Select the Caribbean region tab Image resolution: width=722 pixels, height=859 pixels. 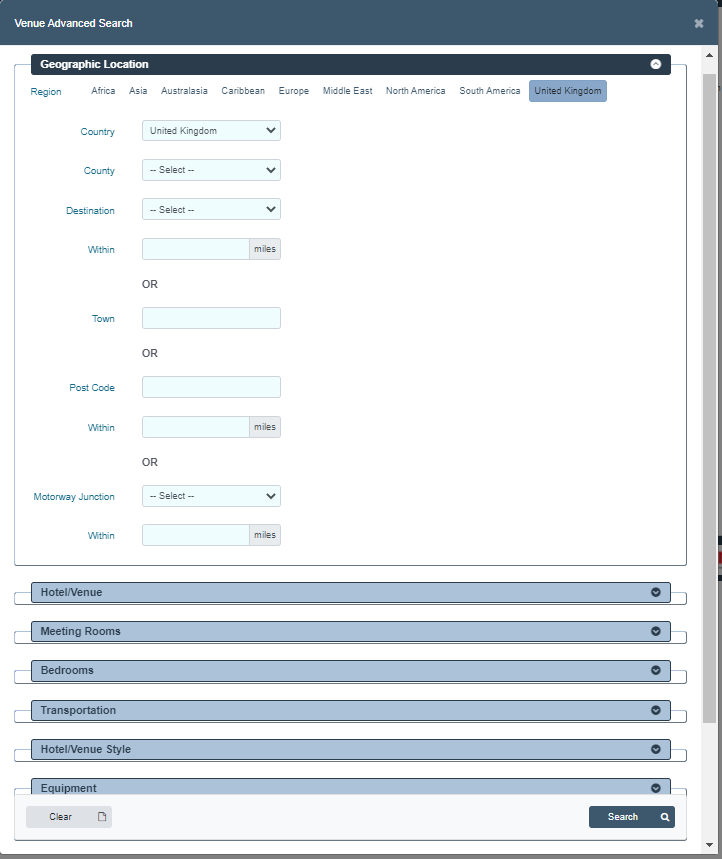[x=243, y=91]
